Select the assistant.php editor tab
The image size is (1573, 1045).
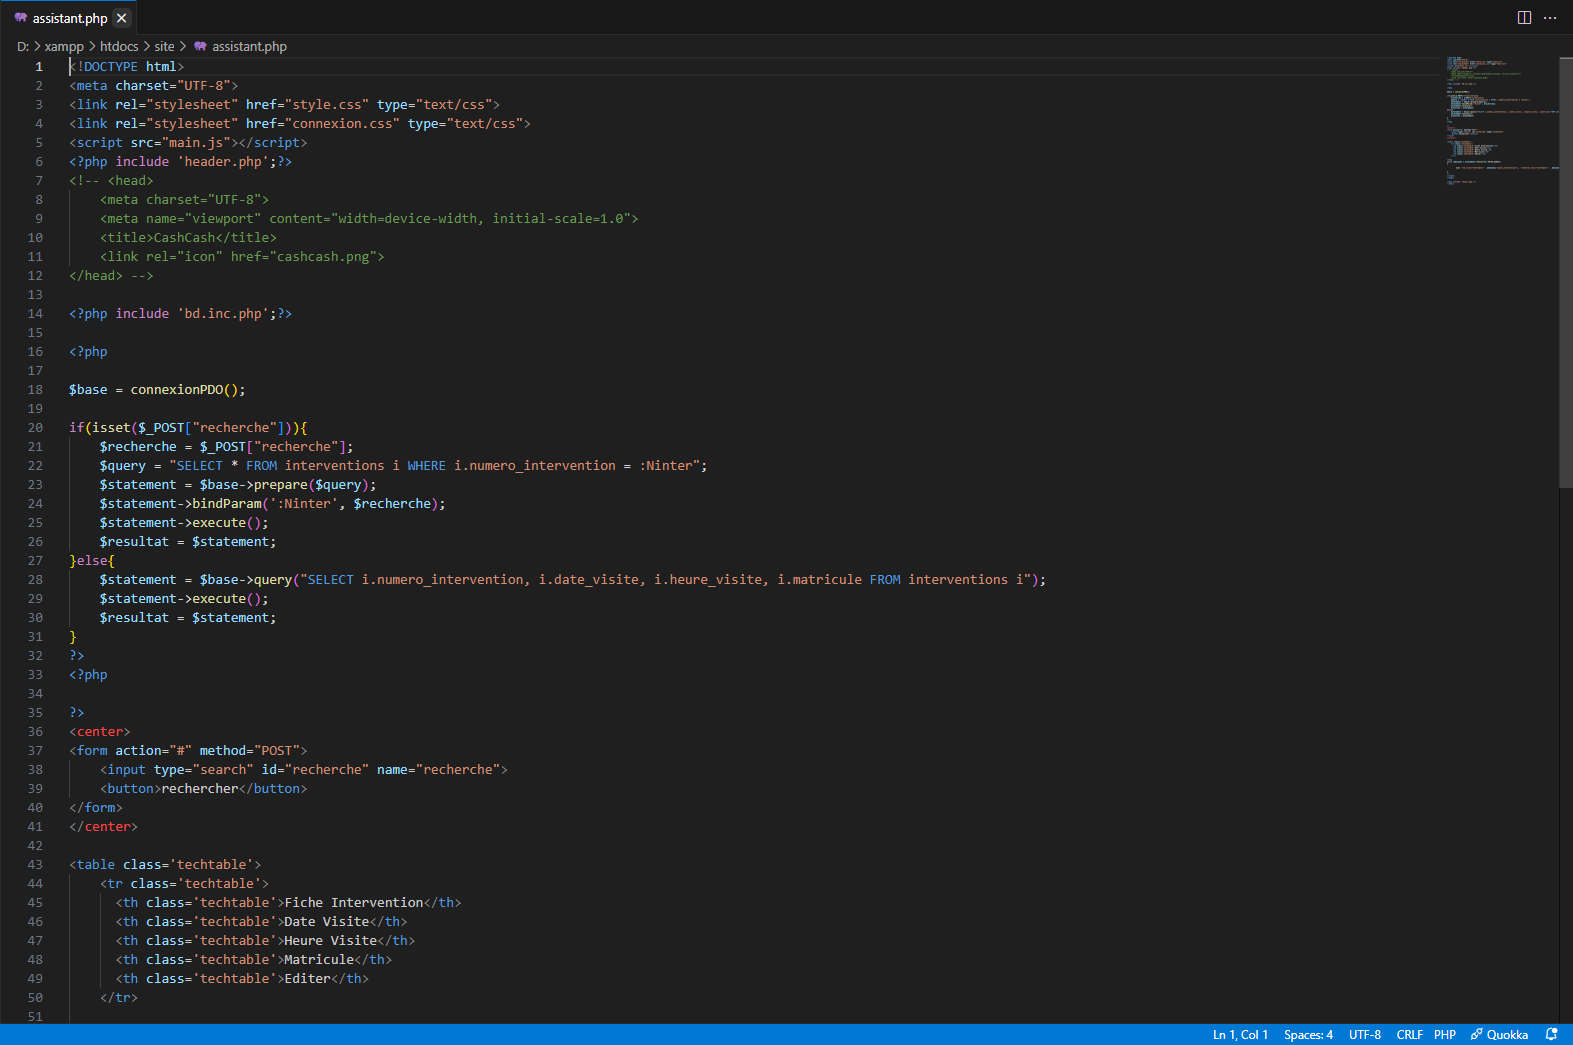[69, 18]
